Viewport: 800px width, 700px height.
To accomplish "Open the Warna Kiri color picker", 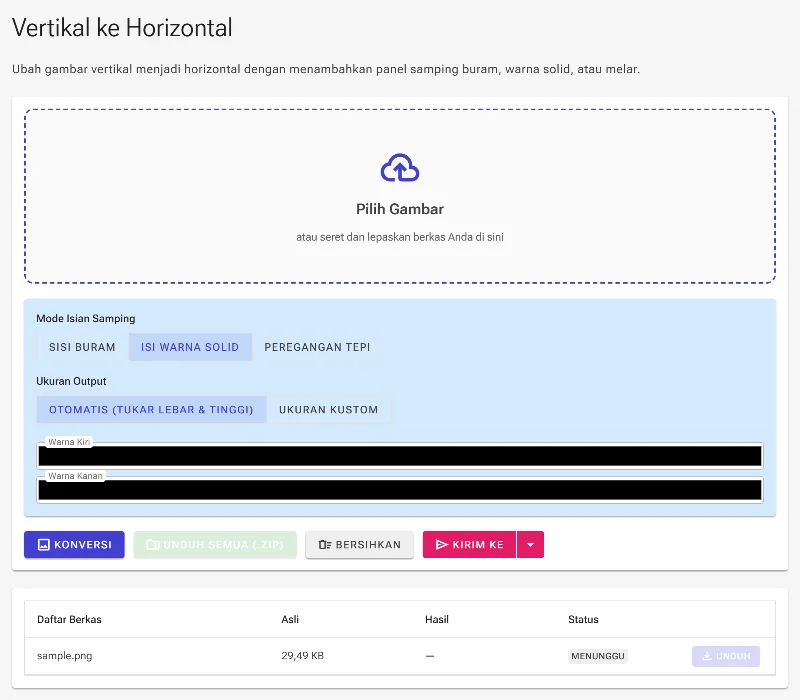I will pyautogui.click(x=400, y=456).
